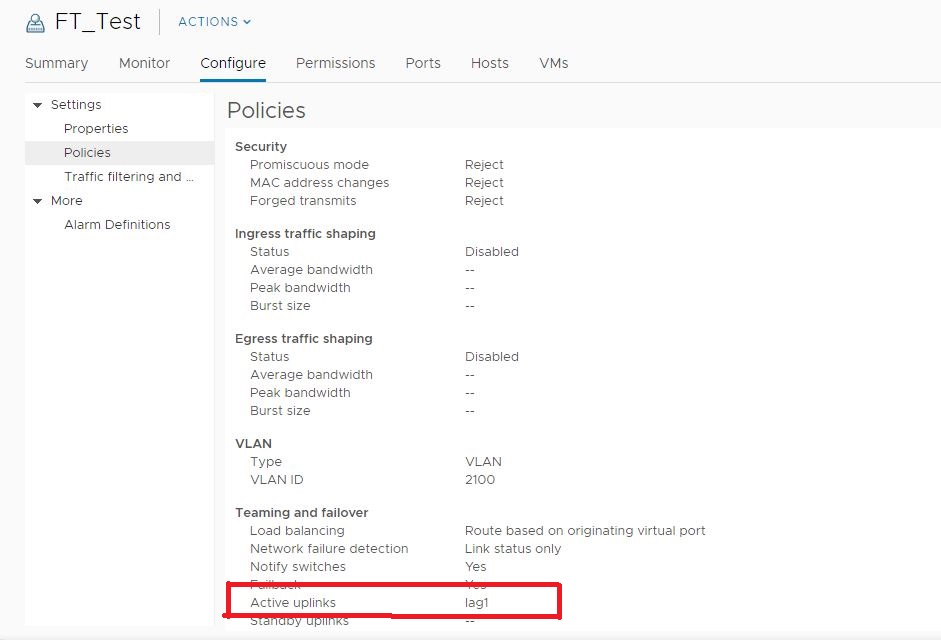The width and height of the screenshot is (941, 640).
Task: Open Traffic filtering and marking settings
Action: pyautogui.click(x=131, y=176)
